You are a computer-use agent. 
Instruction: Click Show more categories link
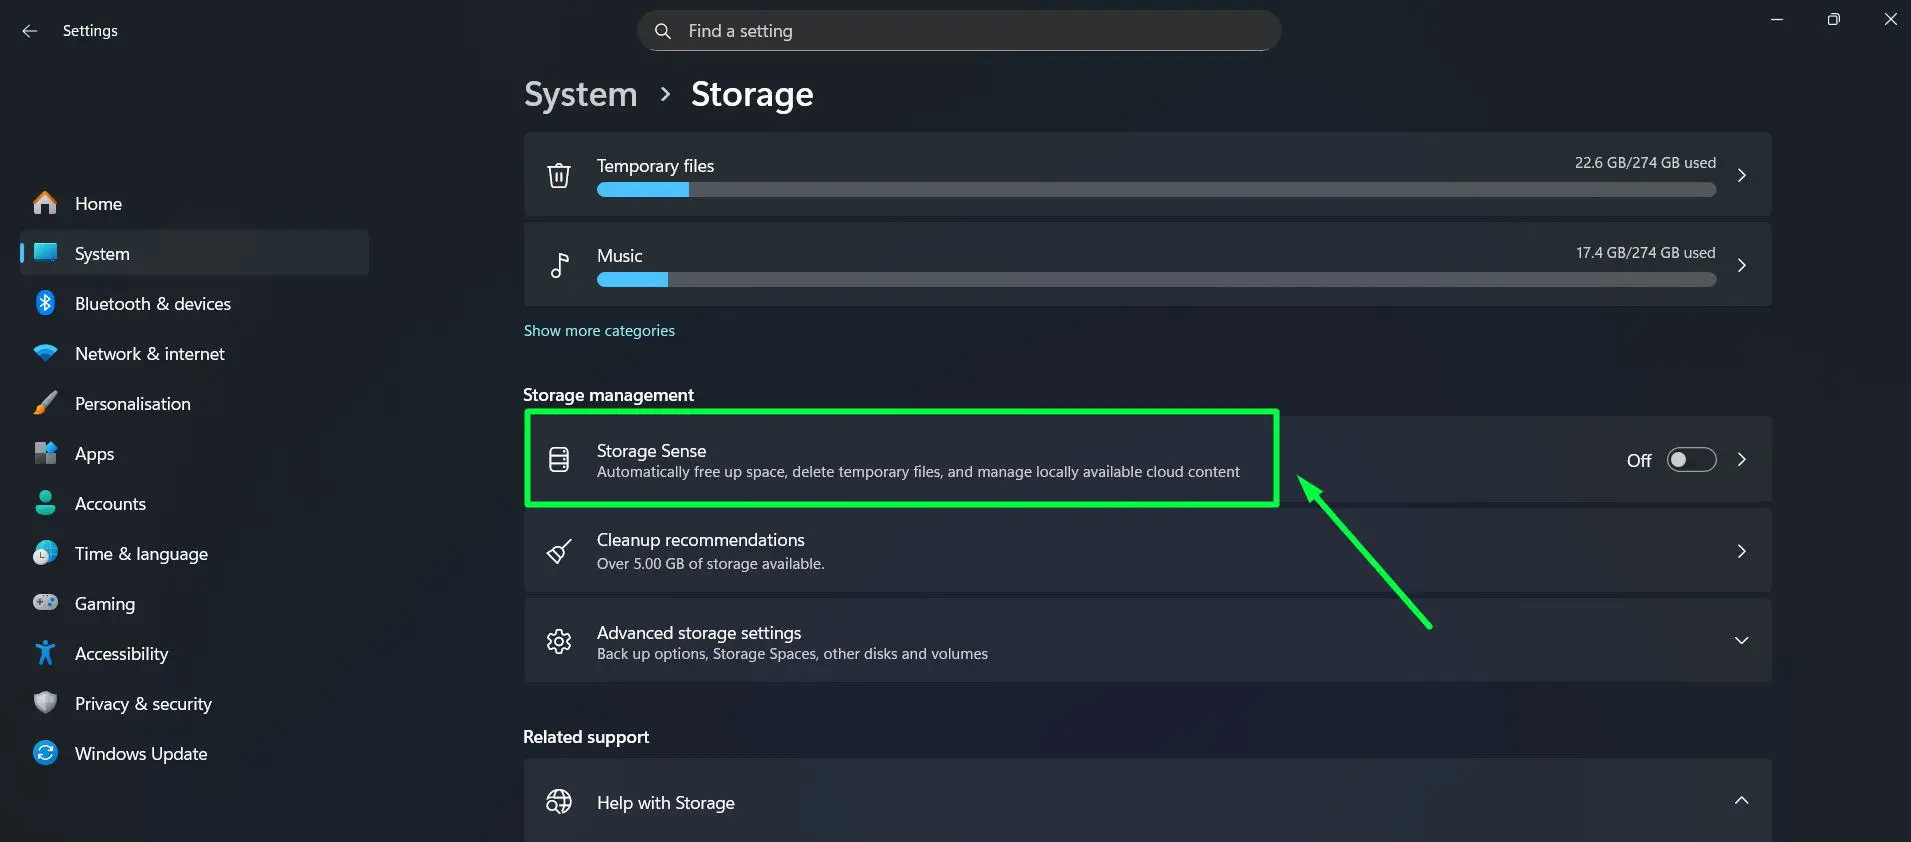(599, 330)
